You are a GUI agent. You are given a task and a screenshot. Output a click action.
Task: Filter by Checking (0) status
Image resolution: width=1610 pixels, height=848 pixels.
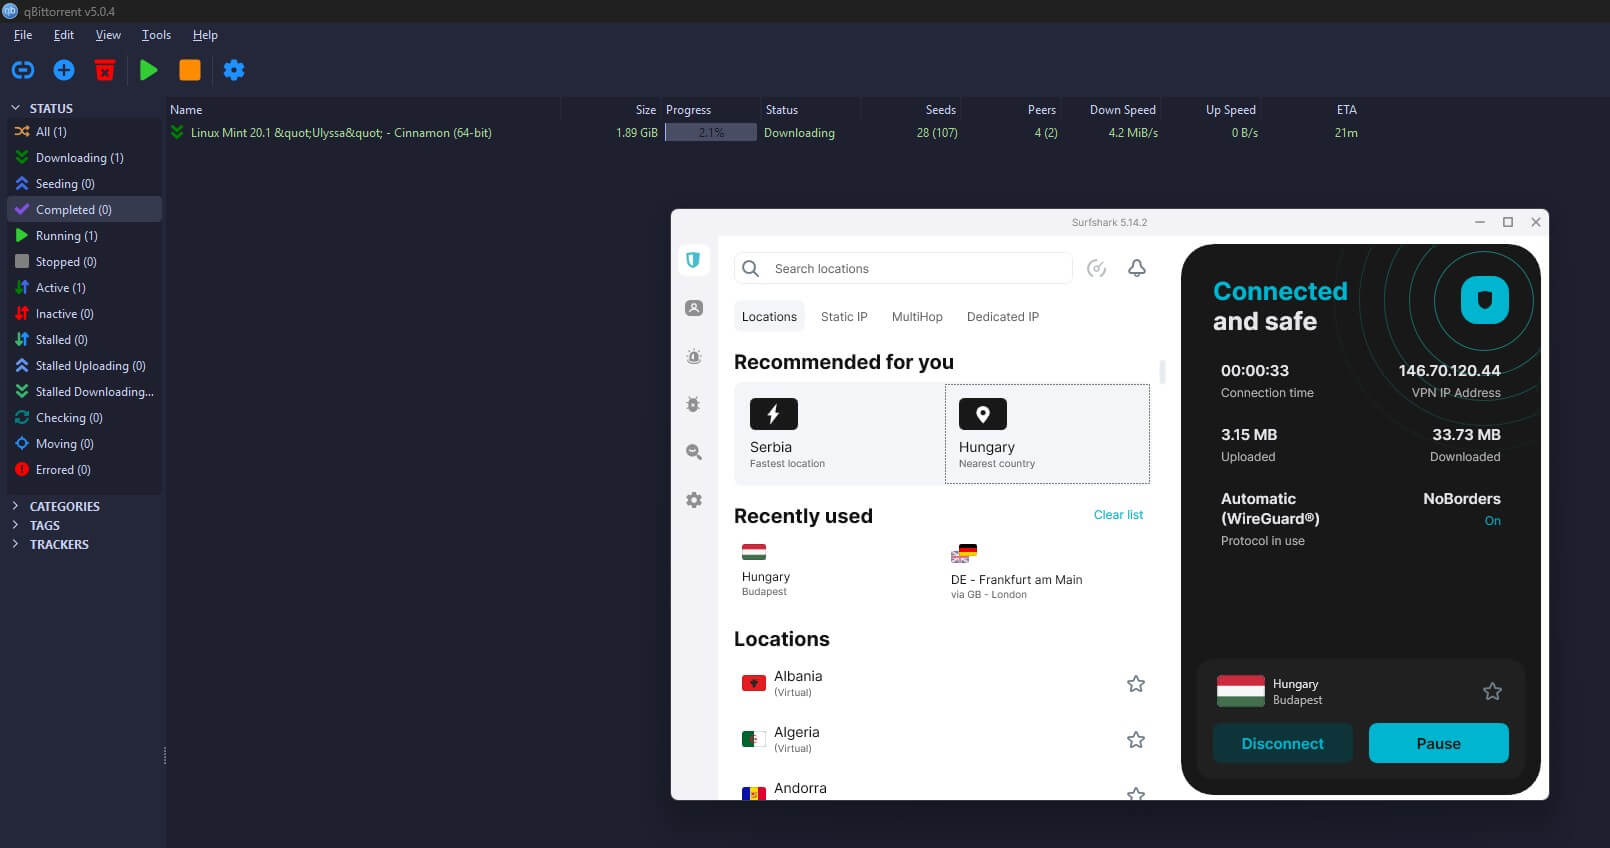coord(84,418)
